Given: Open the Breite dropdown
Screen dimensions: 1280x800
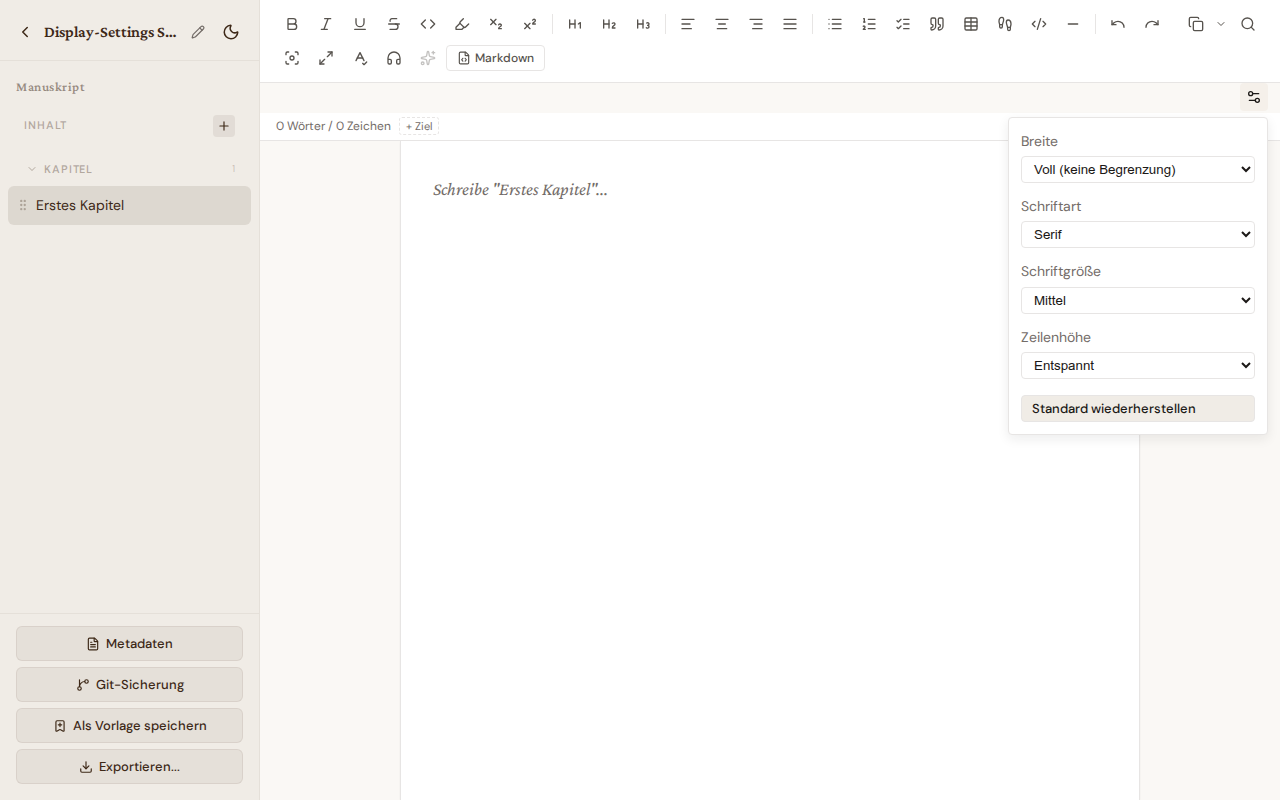Looking at the screenshot, I should 1138,169.
